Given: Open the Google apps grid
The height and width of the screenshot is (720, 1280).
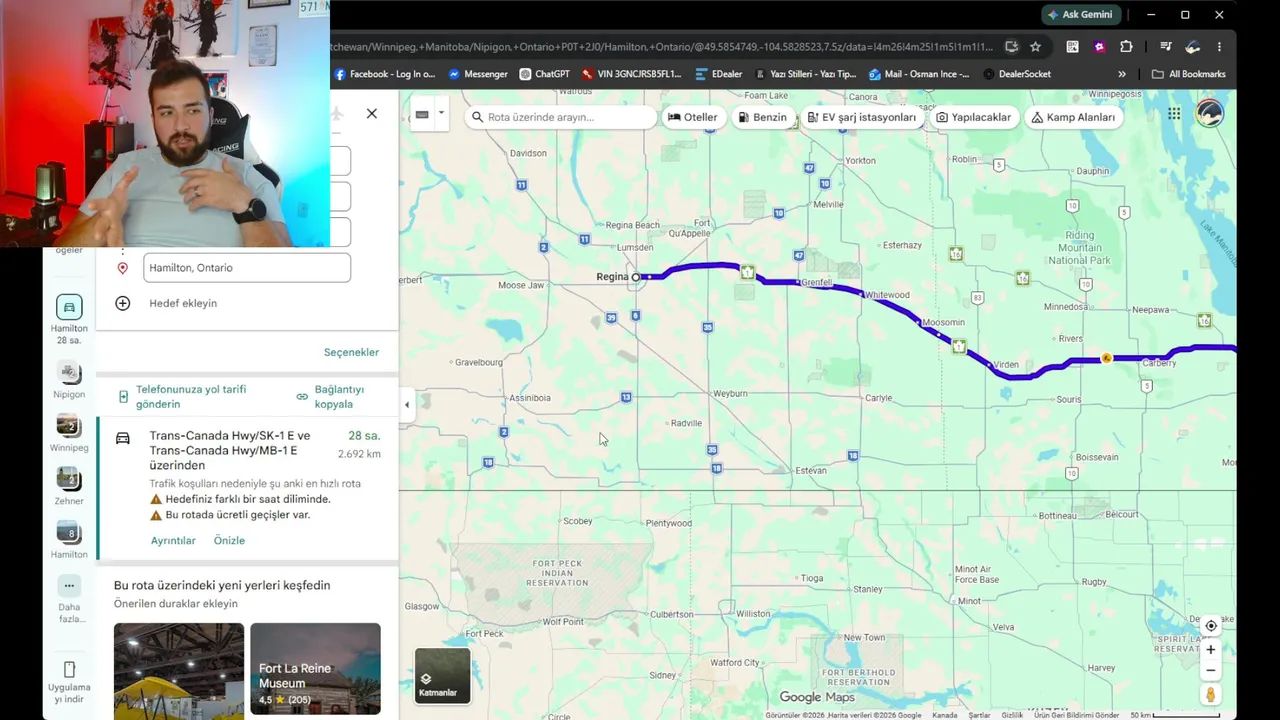Looking at the screenshot, I should coord(1174,114).
